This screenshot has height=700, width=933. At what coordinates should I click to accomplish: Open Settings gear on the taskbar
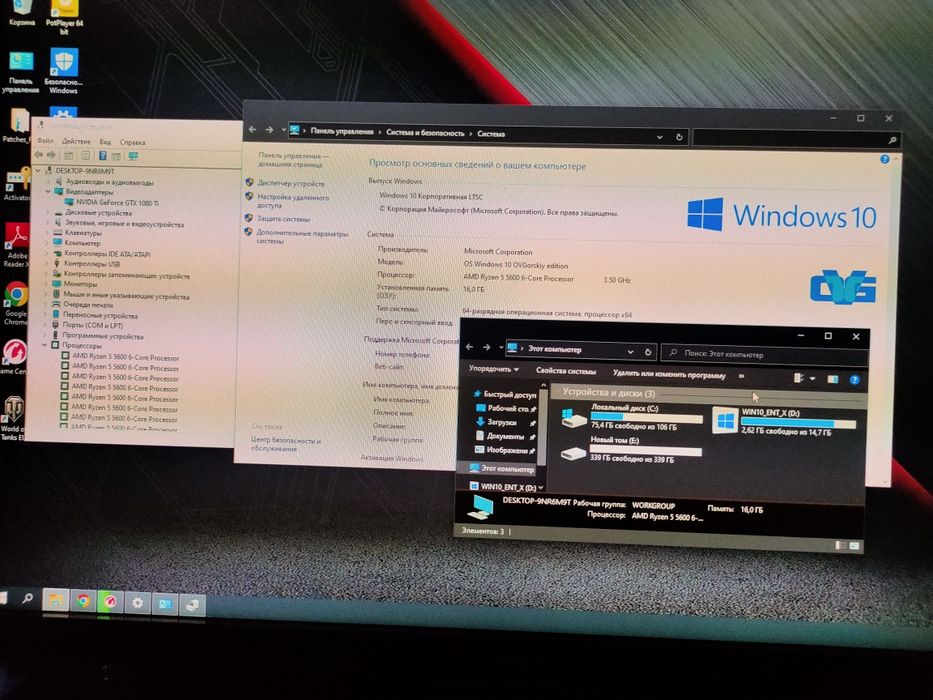click(x=137, y=603)
